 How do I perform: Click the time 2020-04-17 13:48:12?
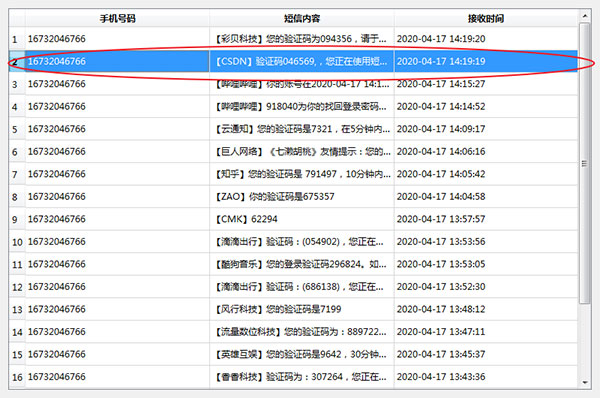pyautogui.click(x=441, y=309)
